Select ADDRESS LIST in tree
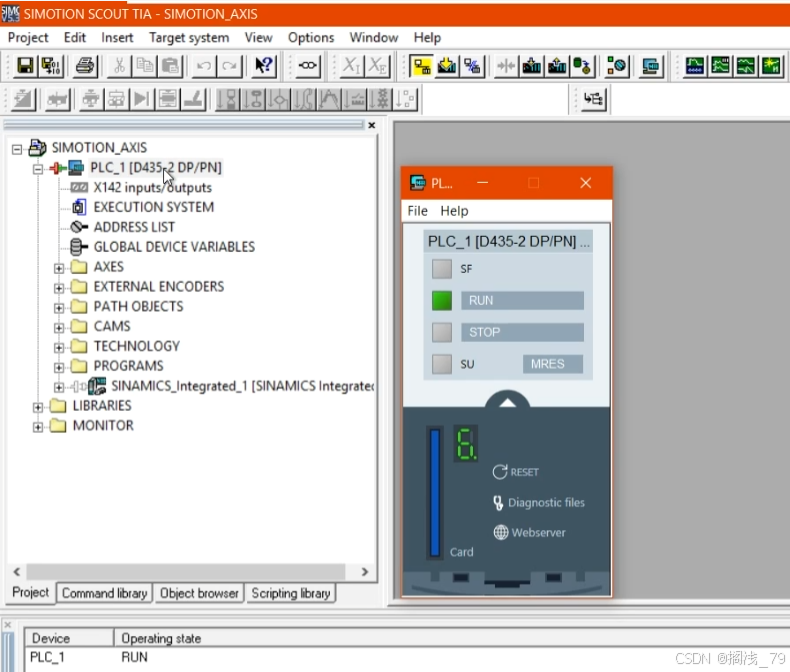This screenshot has width=790, height=672. (134, 227)
